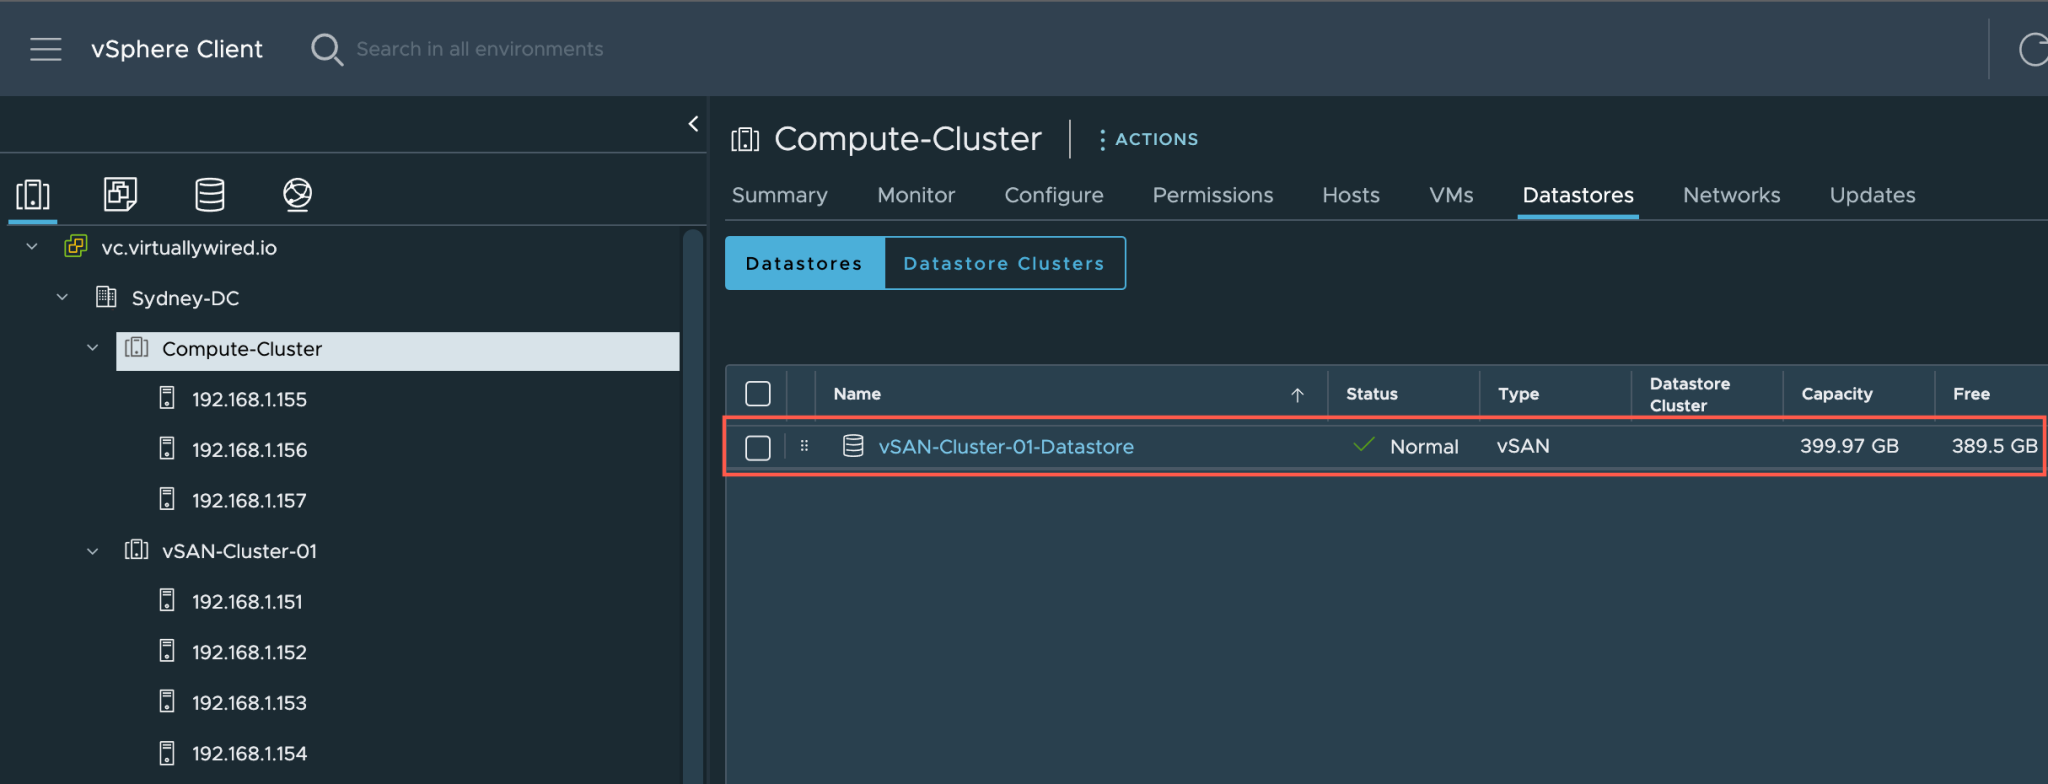Select the Datastores top tab
Screen dimensions: 2048x784
[1578, 195]
